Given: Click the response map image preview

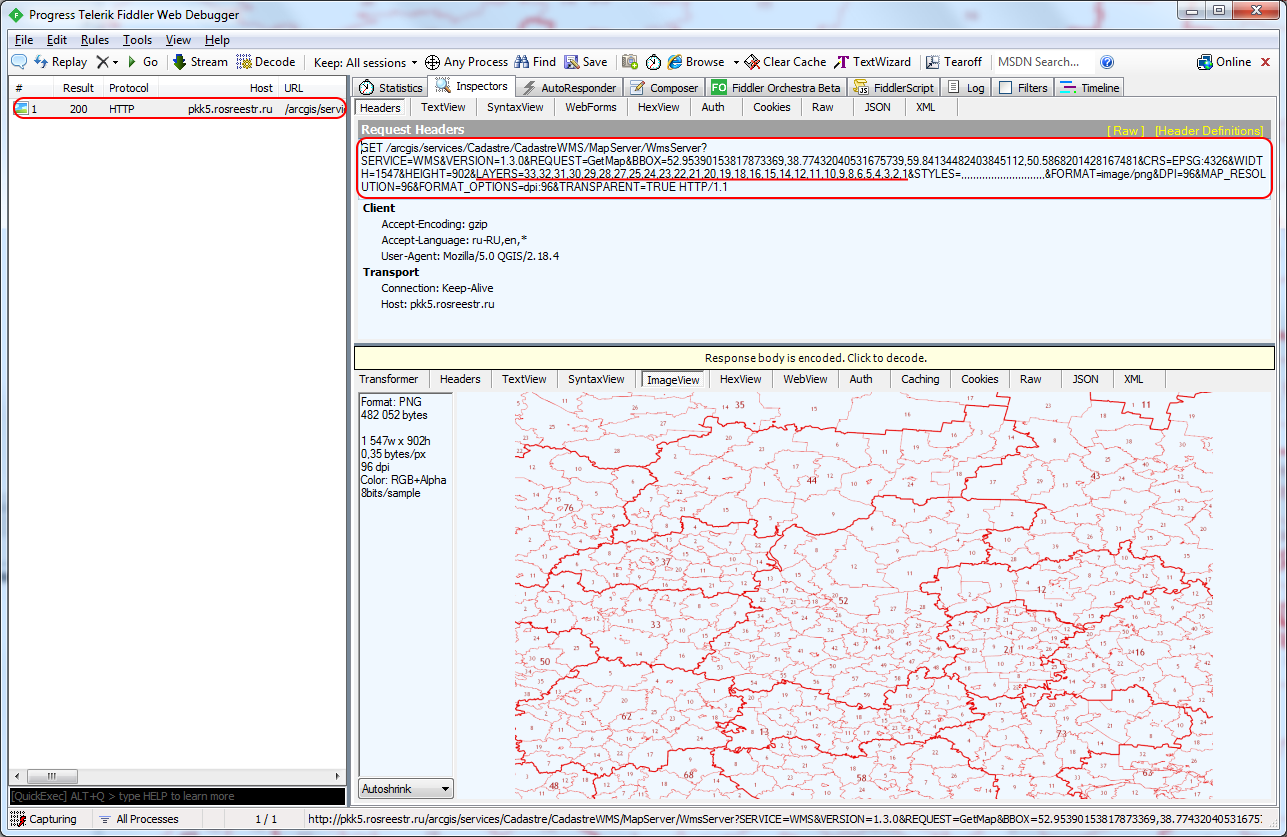Looking at the screenshot, I should (x=863, y=595).
